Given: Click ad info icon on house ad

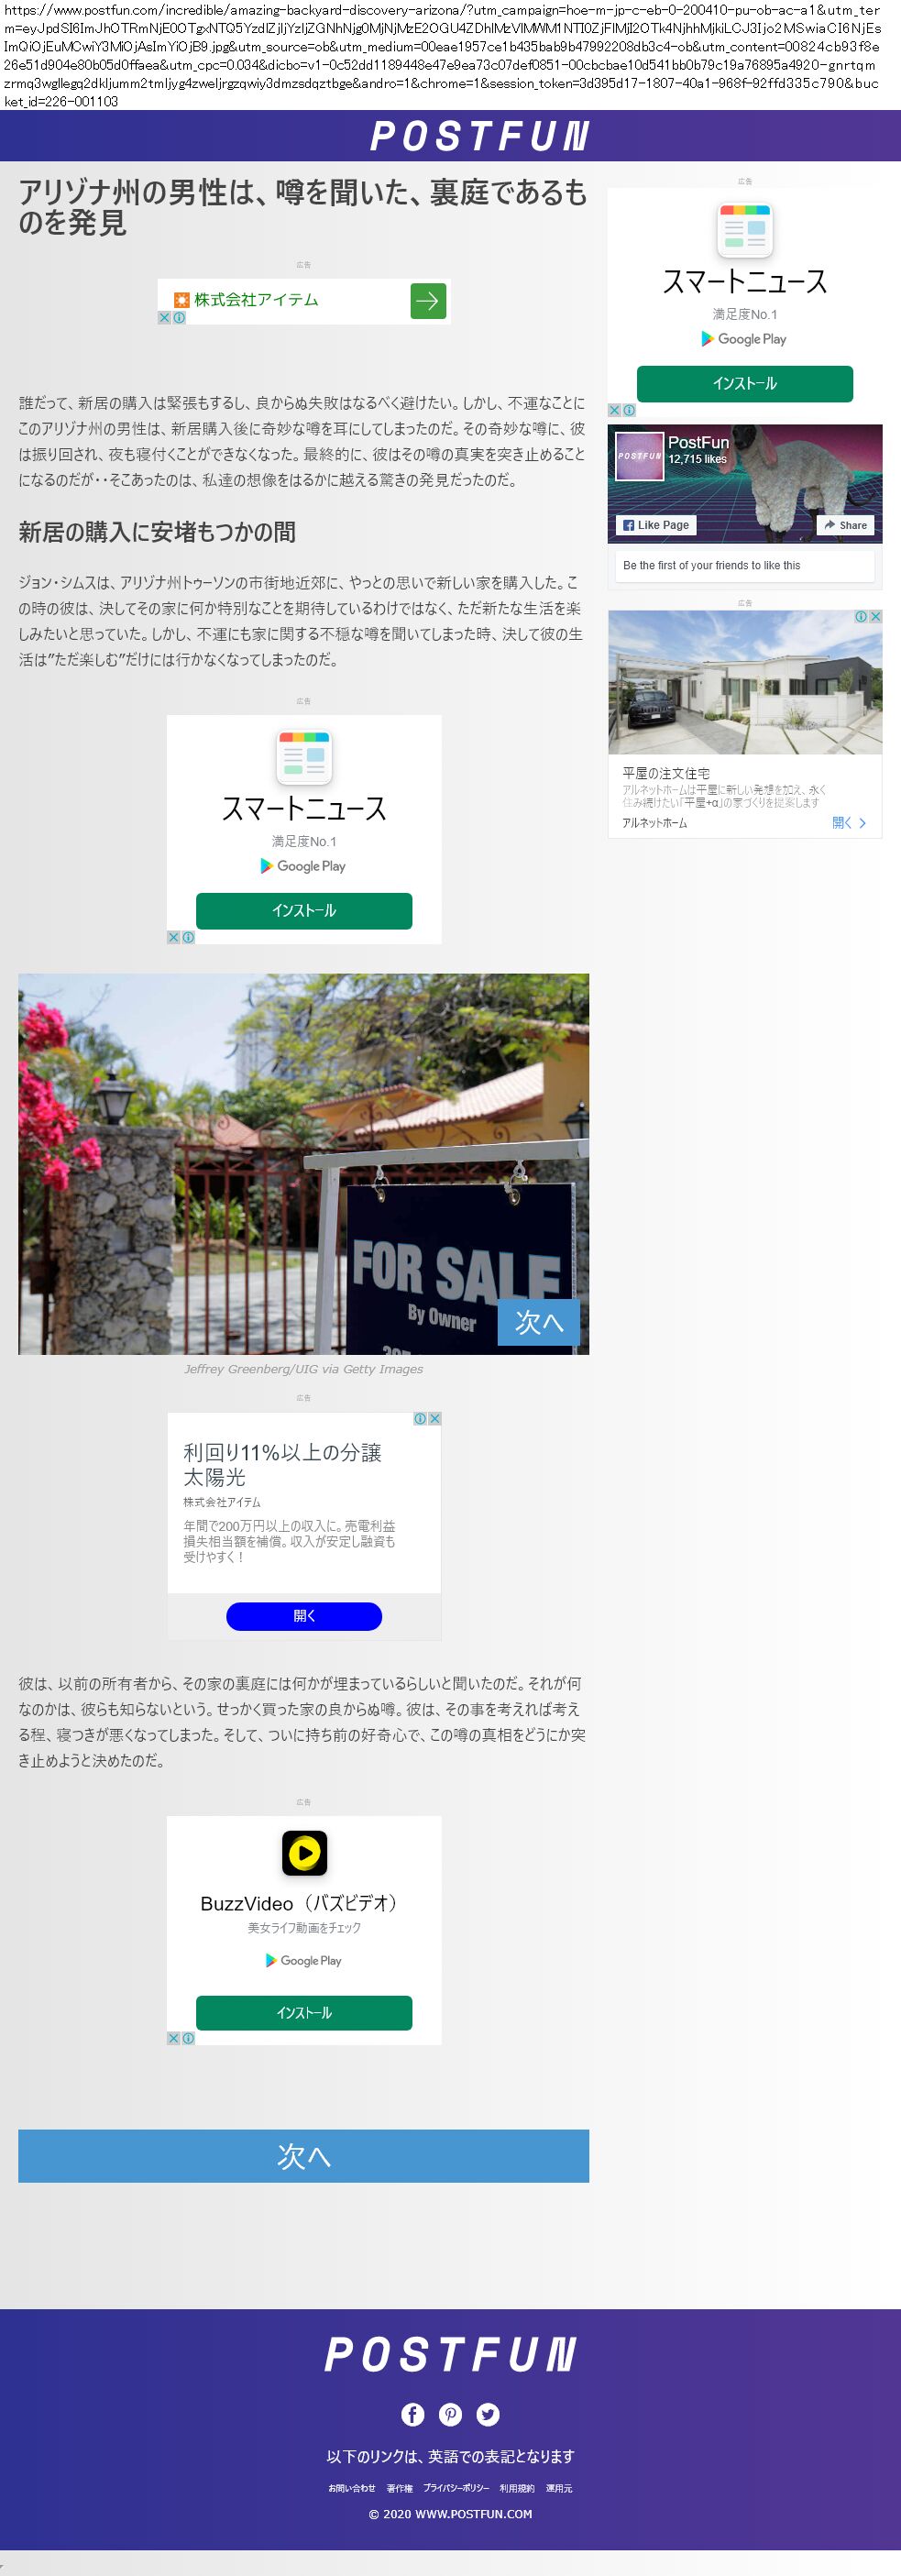Looking at the screenshot, I should [861, 617].
